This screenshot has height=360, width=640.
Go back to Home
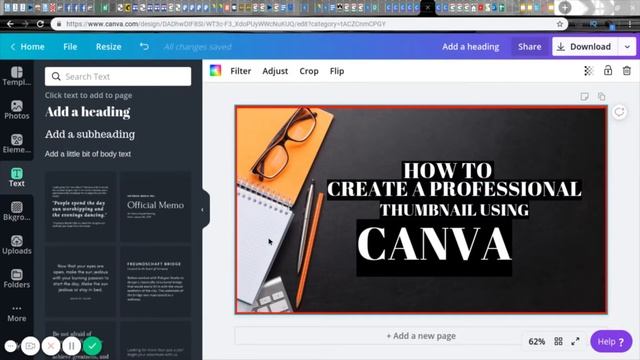(x=27, y=47)
